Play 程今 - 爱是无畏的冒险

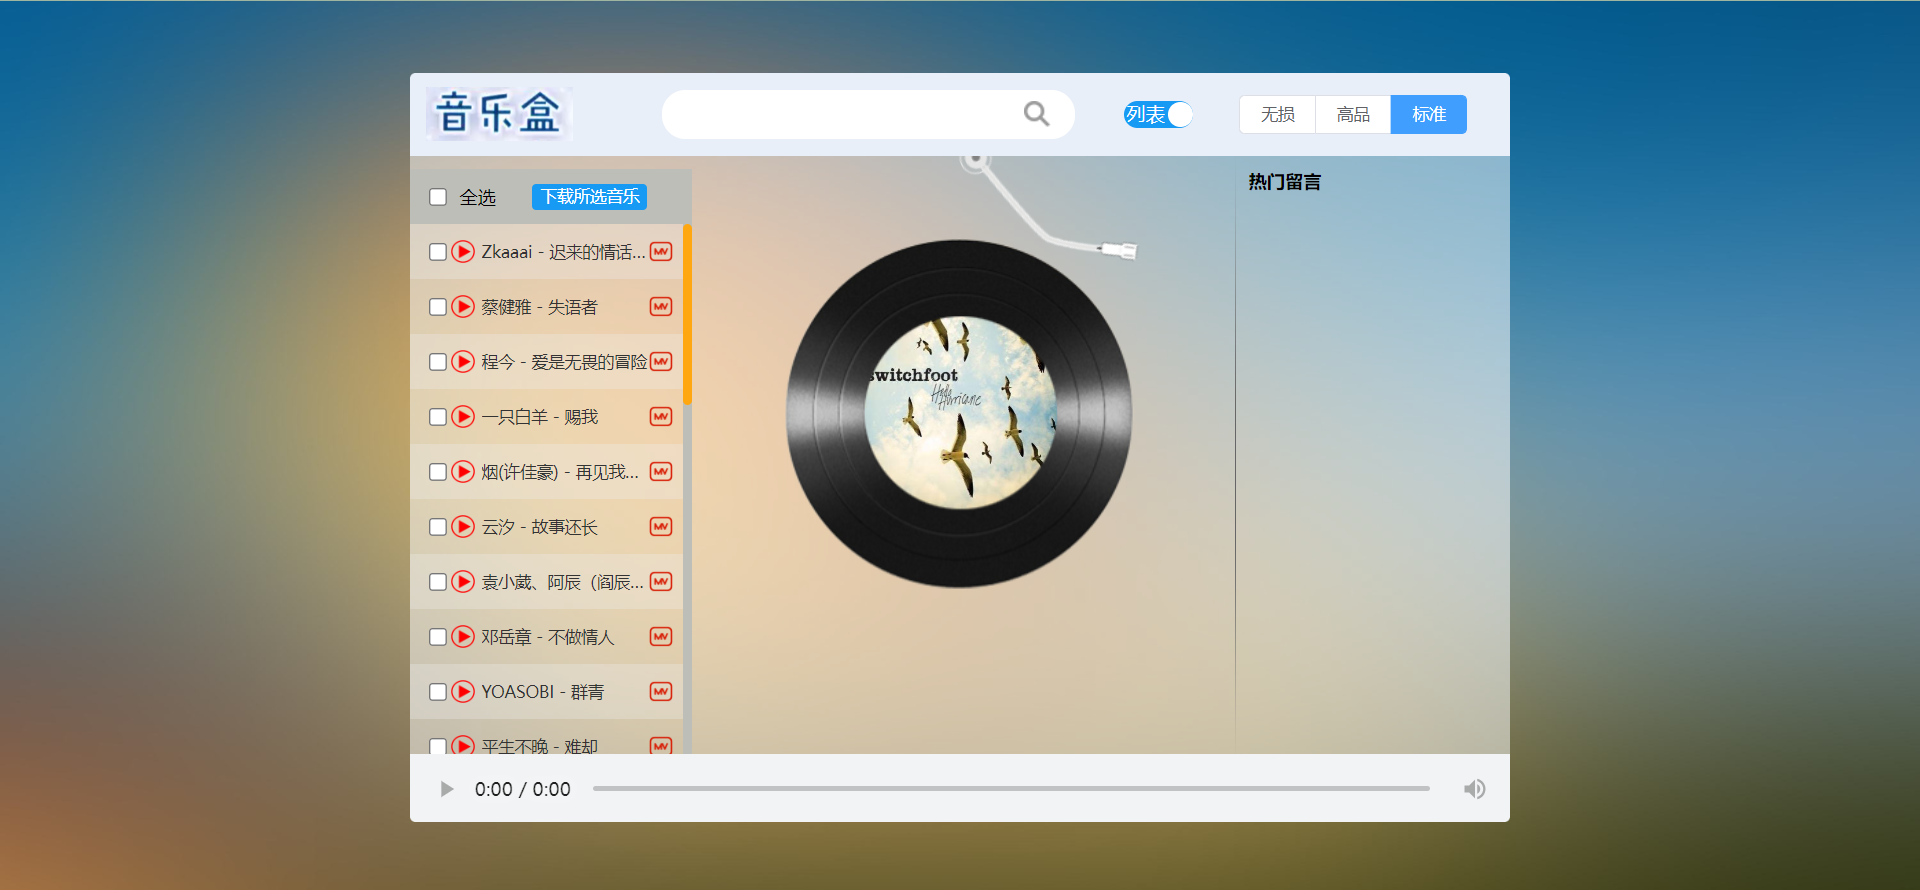(463, 361)
